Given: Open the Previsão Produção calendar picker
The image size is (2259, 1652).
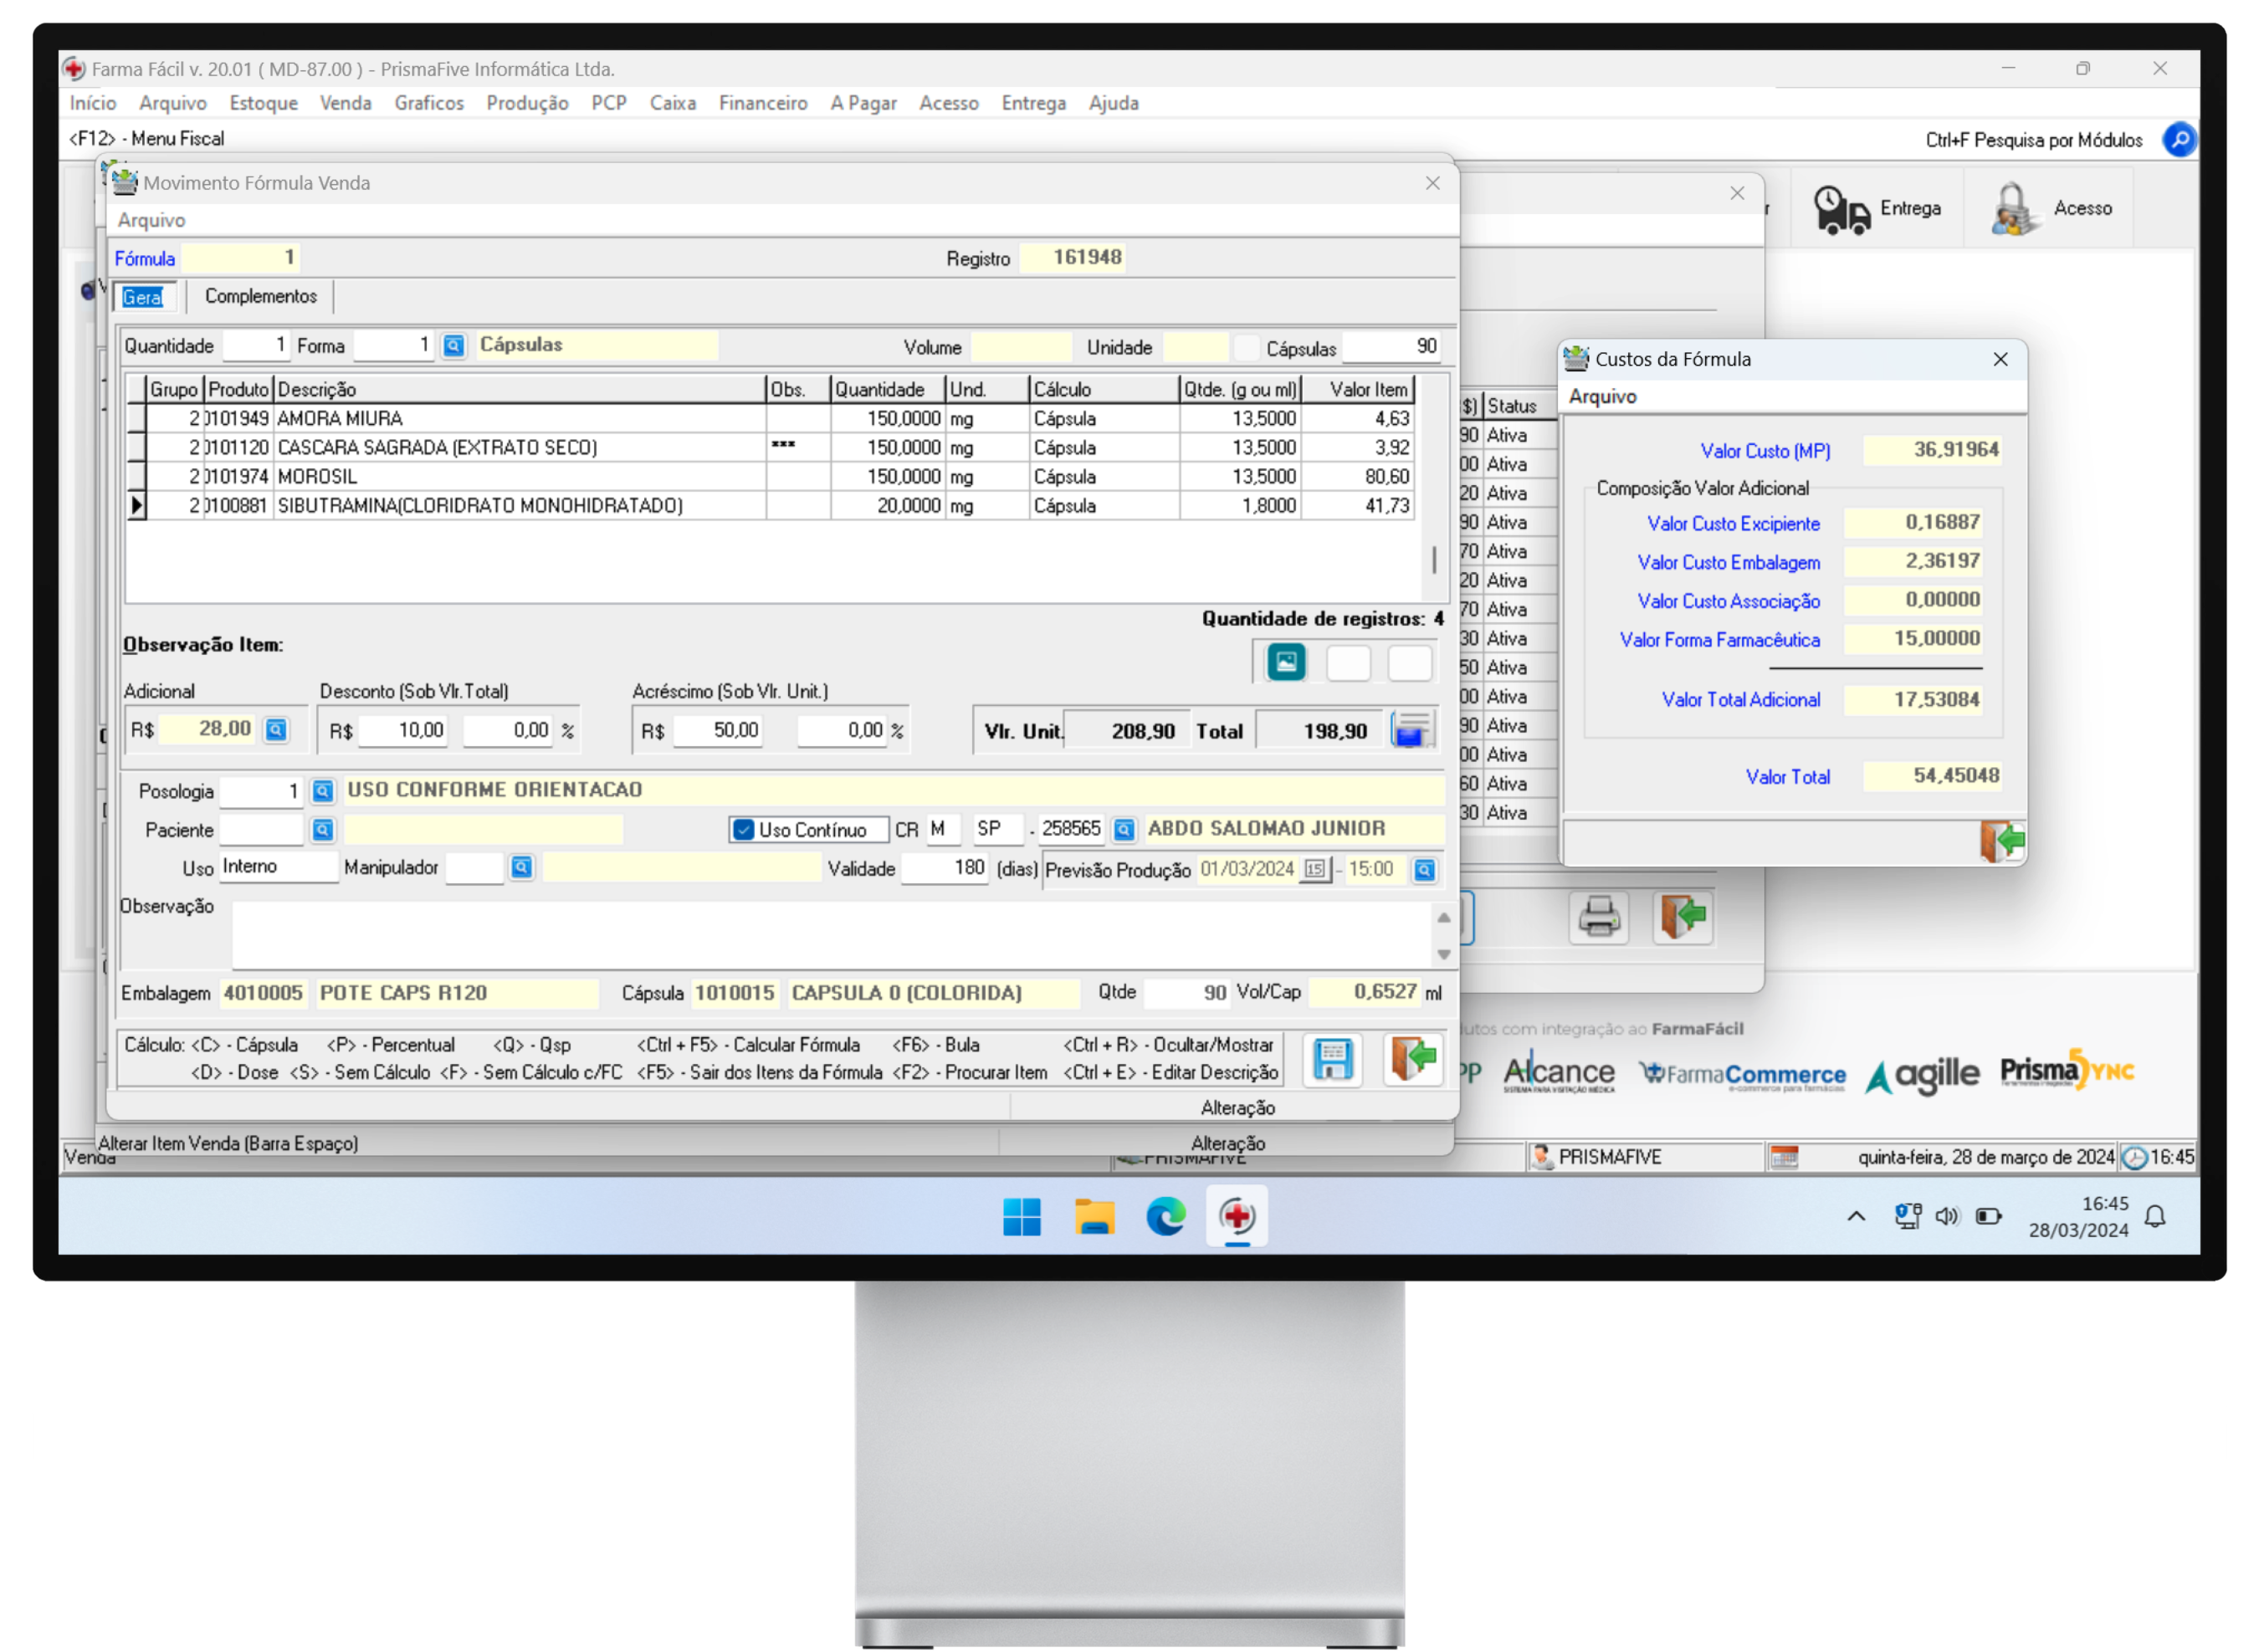Looking at the screenshot, I should 1314,869.
